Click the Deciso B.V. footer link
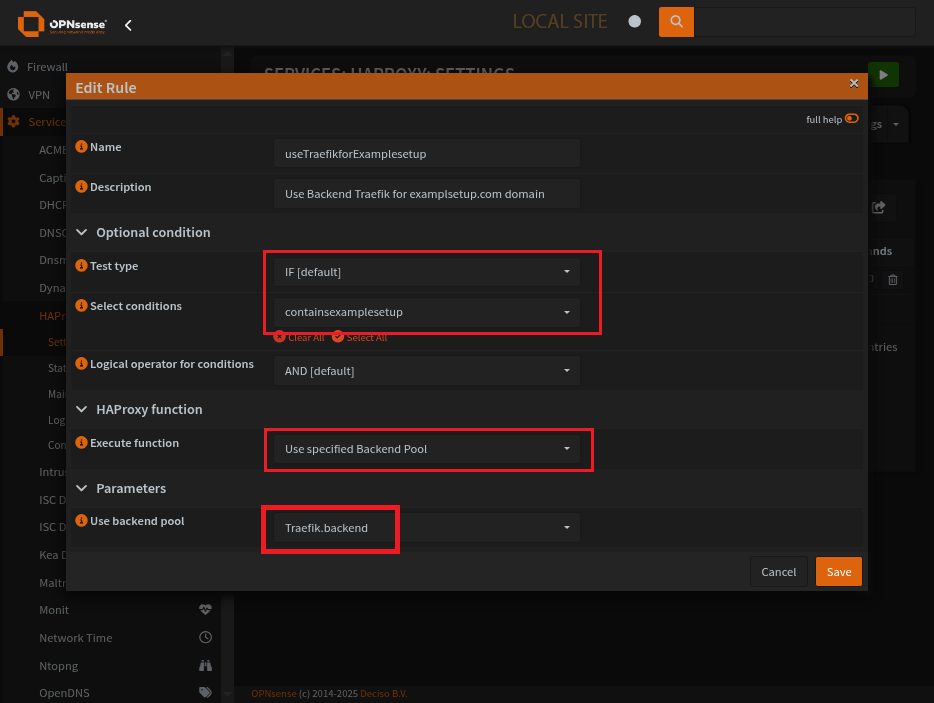 click(384, 693)
